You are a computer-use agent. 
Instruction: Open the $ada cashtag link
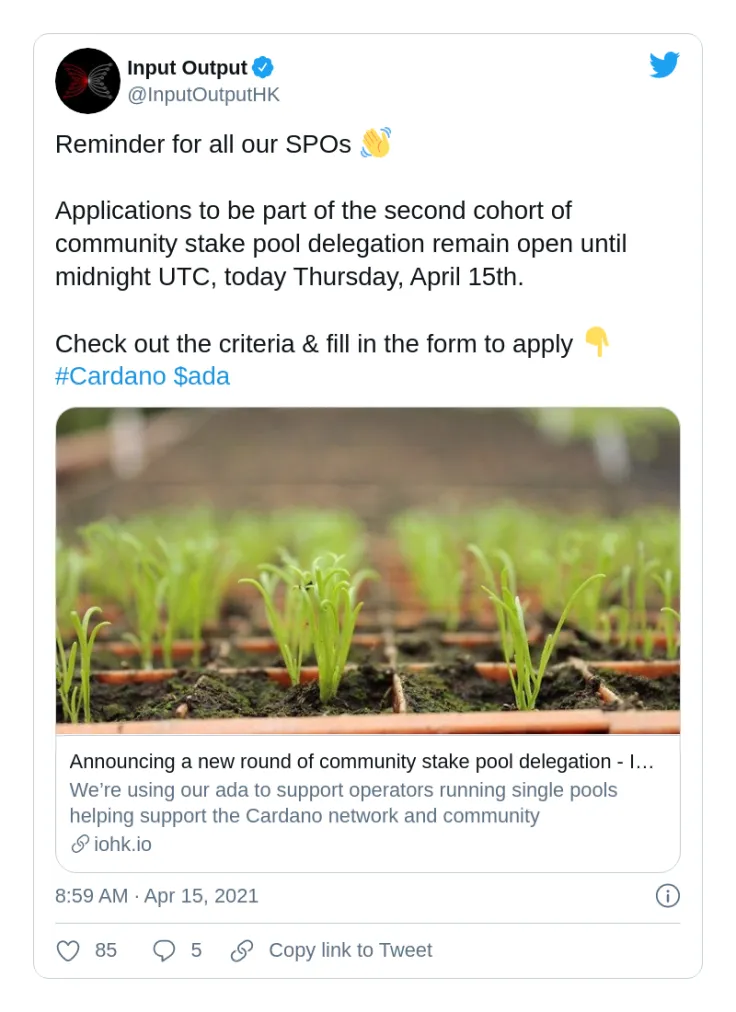(201, 377)
